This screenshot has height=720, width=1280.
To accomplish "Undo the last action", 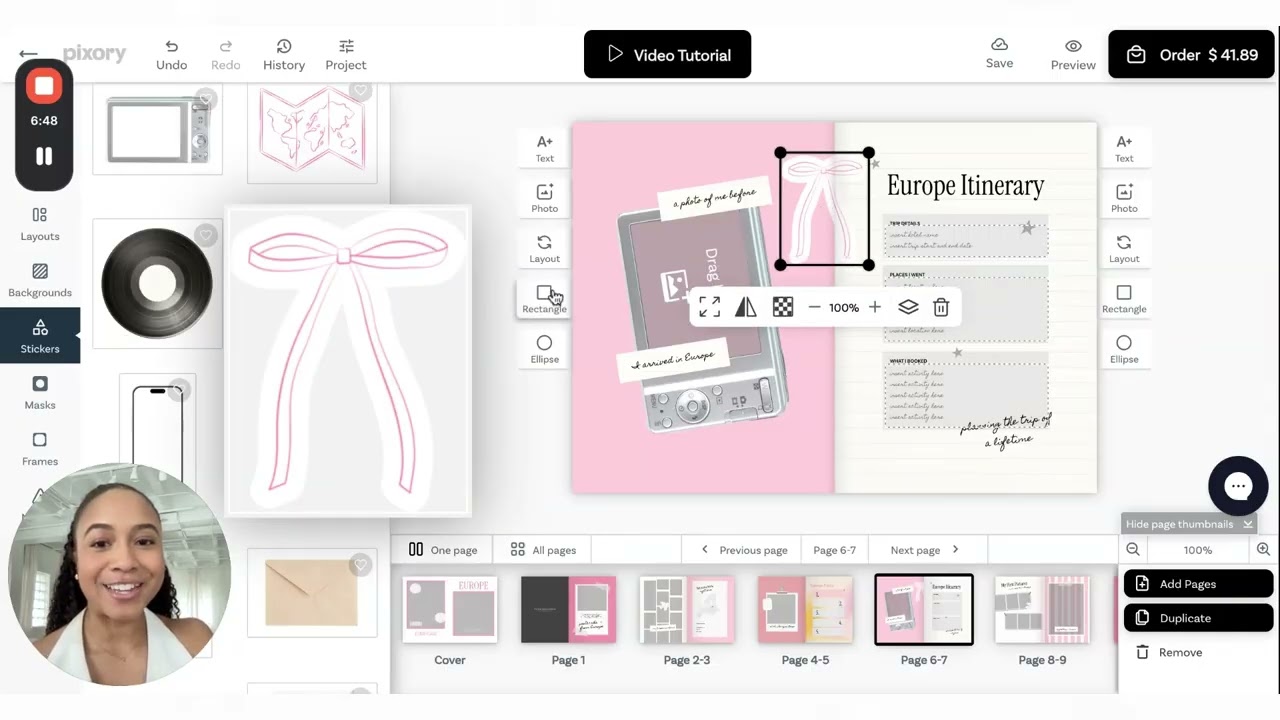I will click(171, 55).
